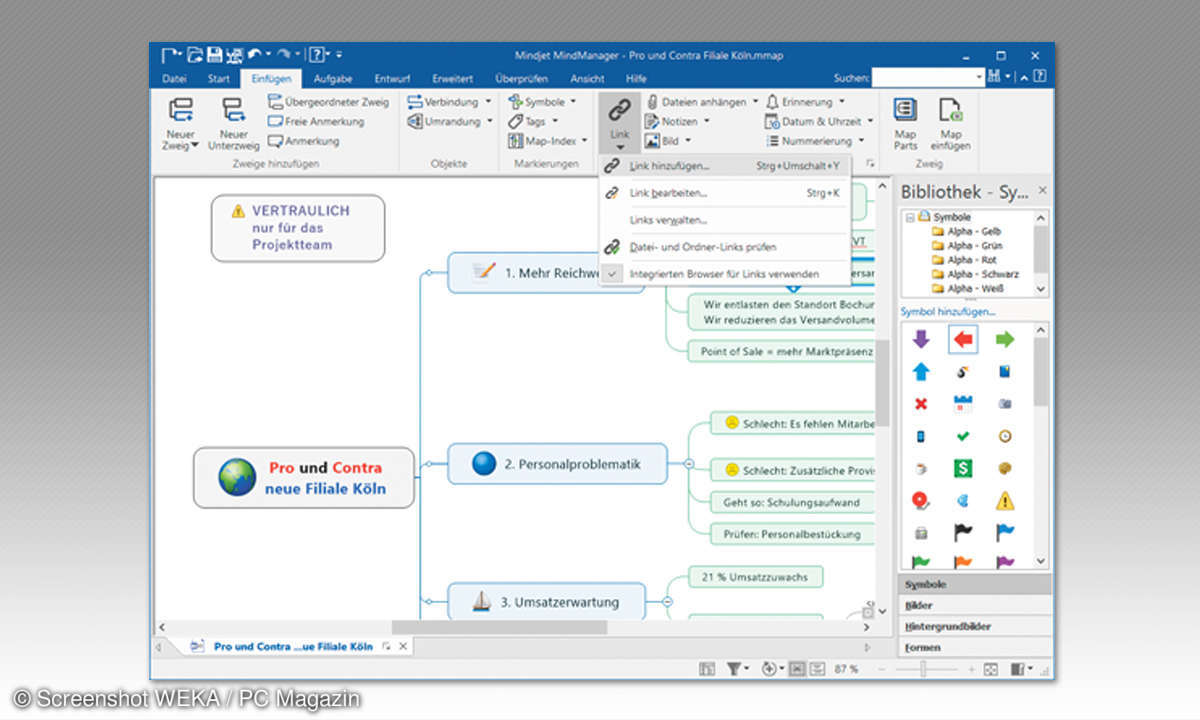This screenshot has width=1200, height=720.
Task: Open the Verbindung dropdown arrow
Action: click(x=488, y=102)
